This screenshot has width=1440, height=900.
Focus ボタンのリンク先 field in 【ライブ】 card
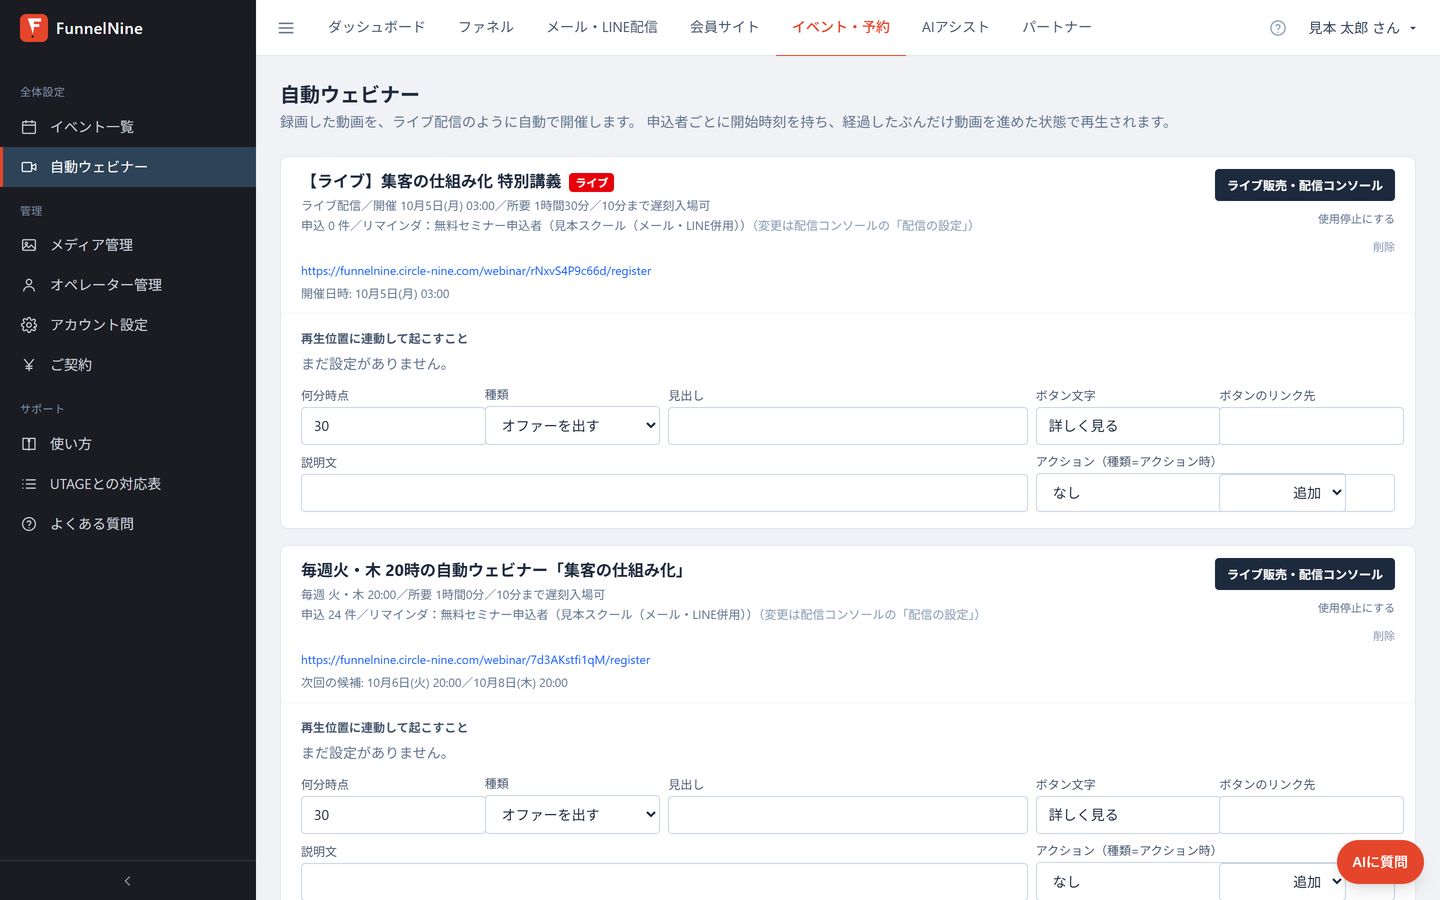tap(1311, 426)
